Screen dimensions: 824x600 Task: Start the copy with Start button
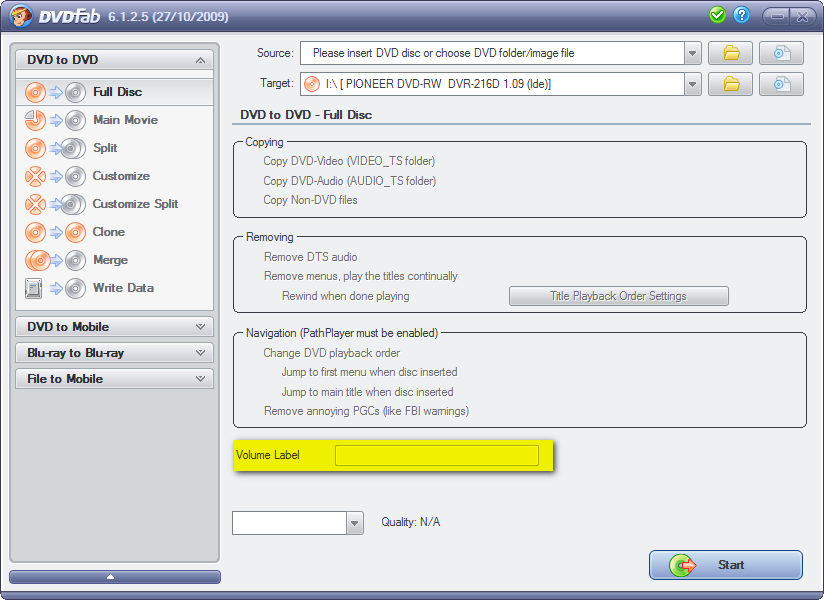(726, 565)
